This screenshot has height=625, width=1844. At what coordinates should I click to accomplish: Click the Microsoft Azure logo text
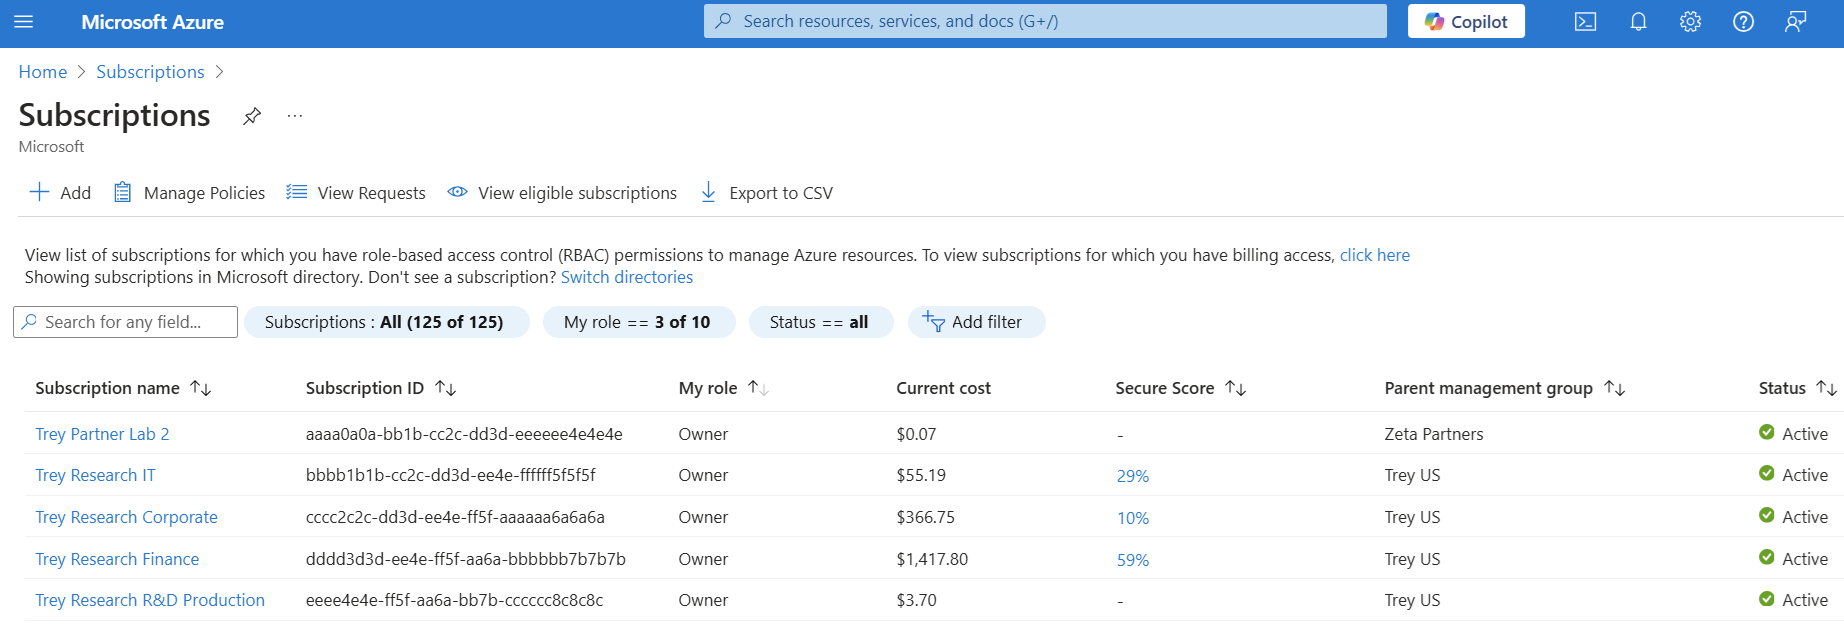[152, 22]
